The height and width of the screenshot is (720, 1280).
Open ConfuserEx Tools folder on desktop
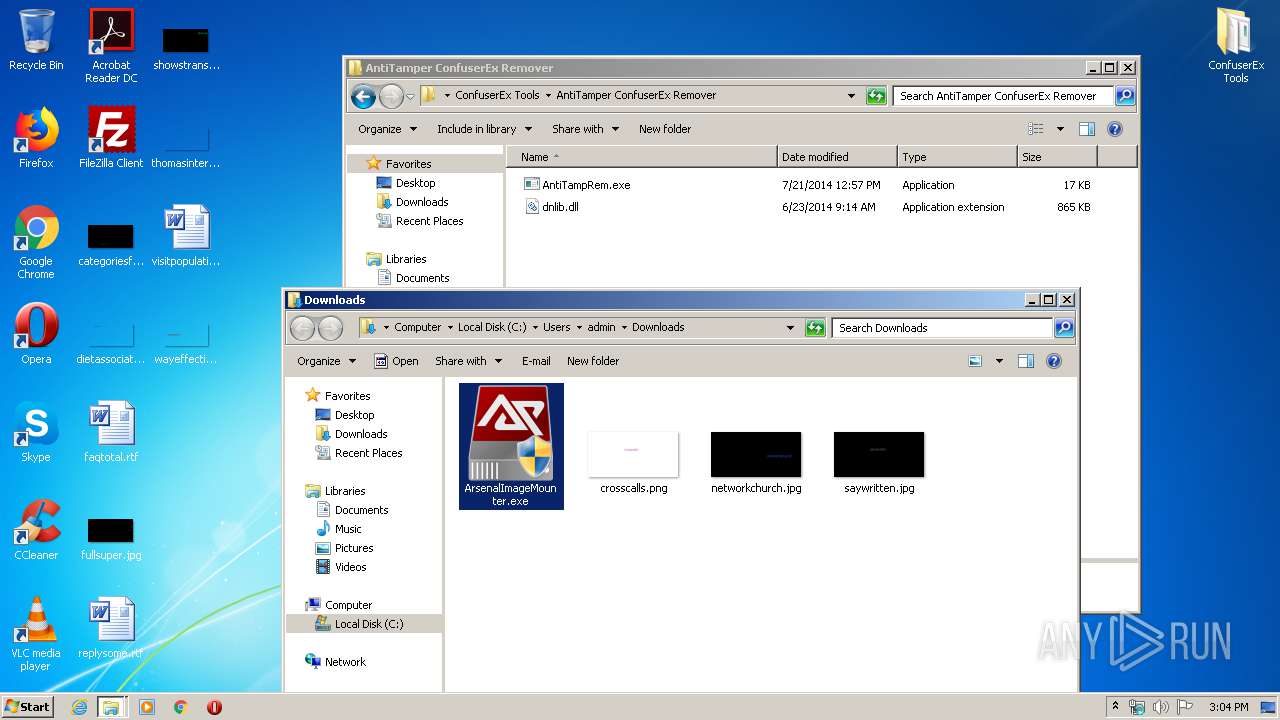1236,46
